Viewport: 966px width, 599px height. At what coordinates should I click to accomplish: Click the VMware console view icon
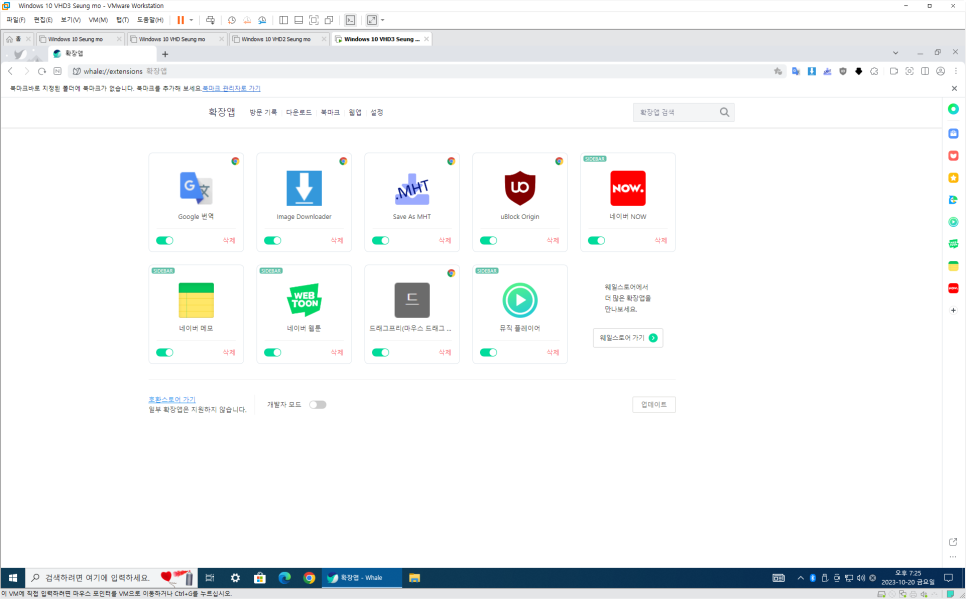pos(350,20)
